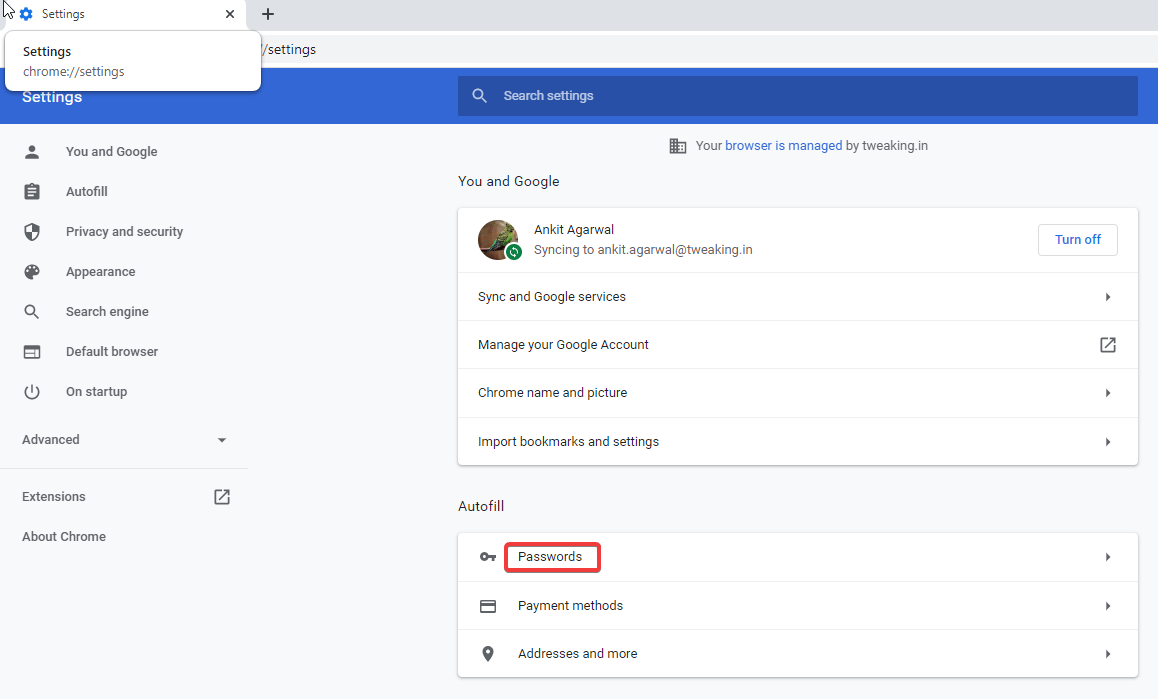The image size is (1158, 699).
Task: Turn off sync for Ankit Agarwal
Action: click(x=1077, y=240)
